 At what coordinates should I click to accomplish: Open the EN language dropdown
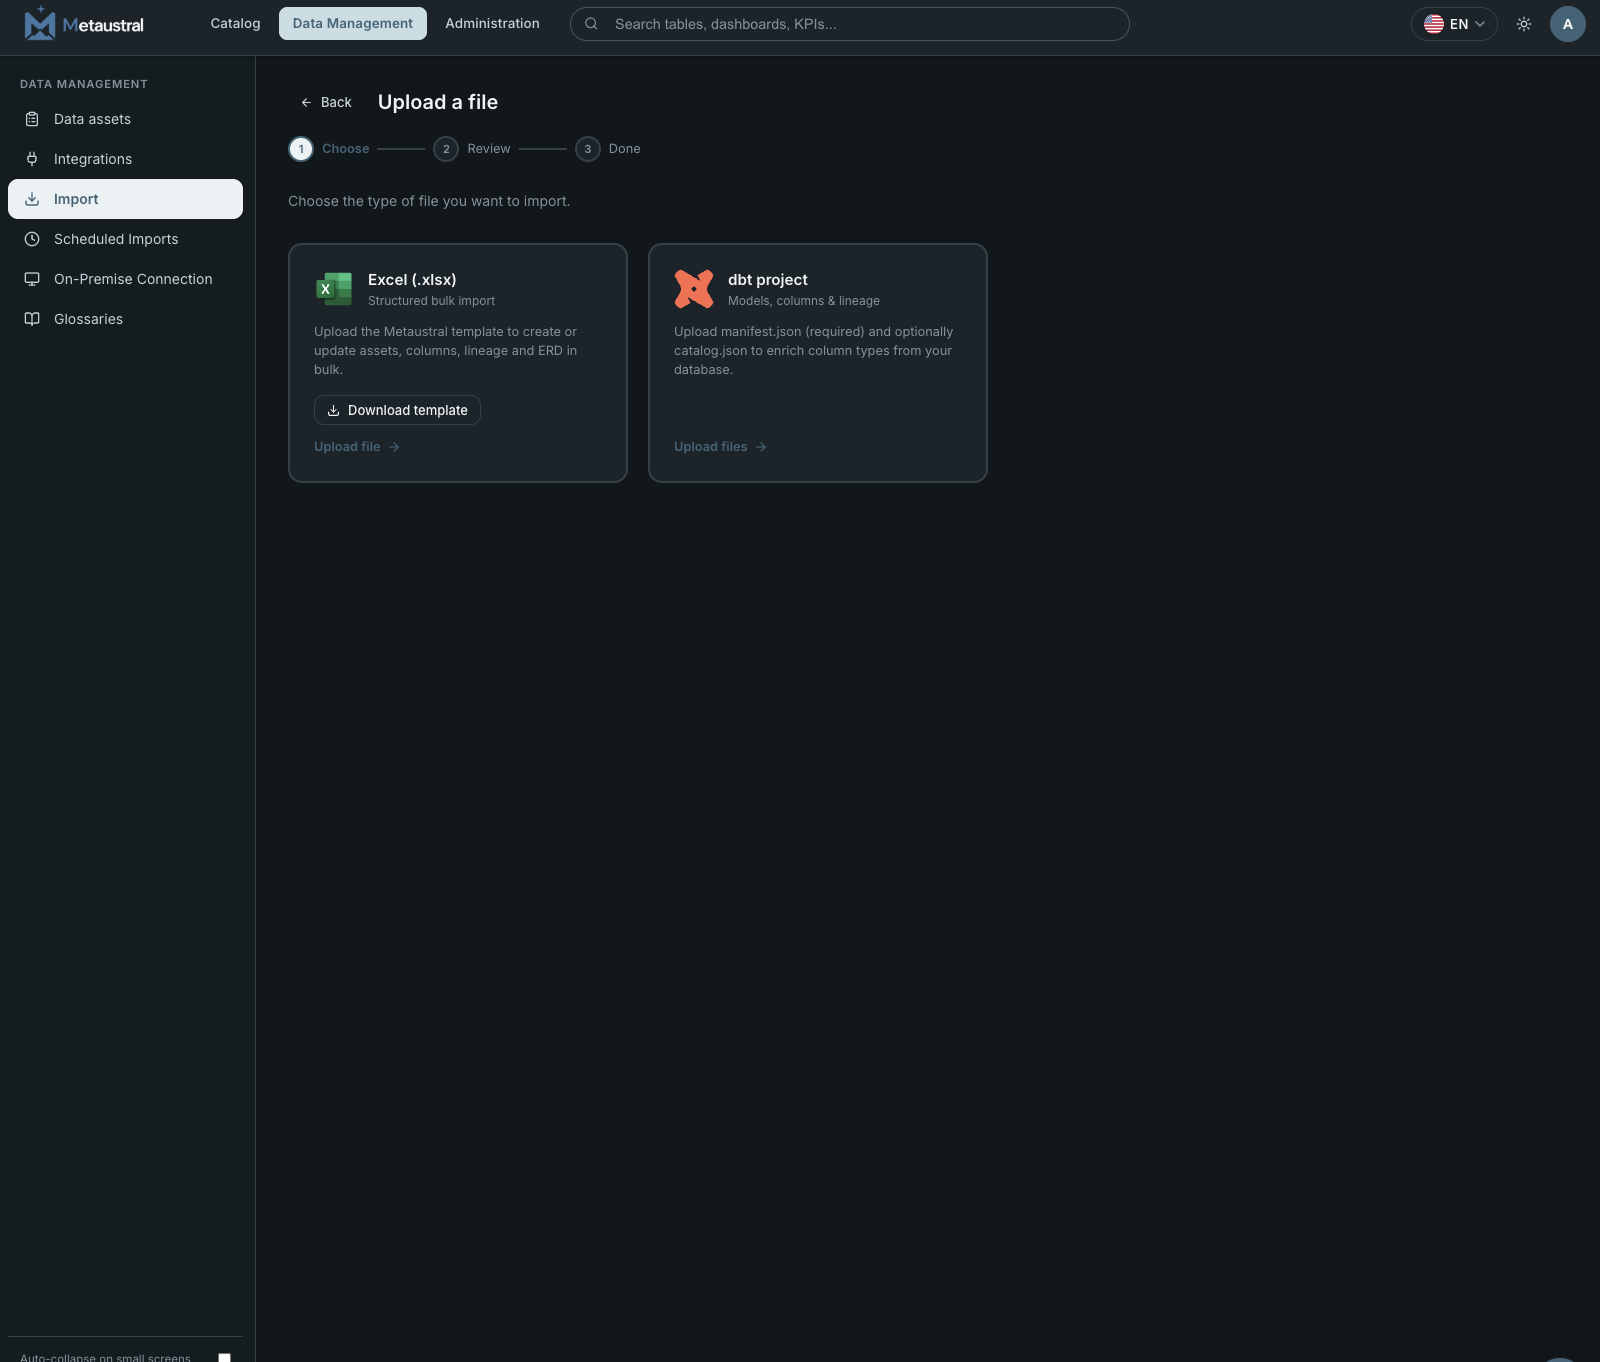tap(1454, 24)
